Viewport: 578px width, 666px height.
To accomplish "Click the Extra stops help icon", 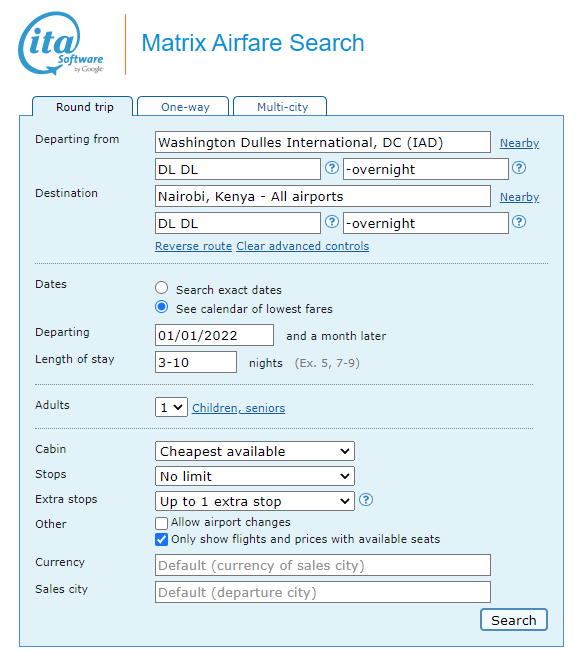I will 366,500.
